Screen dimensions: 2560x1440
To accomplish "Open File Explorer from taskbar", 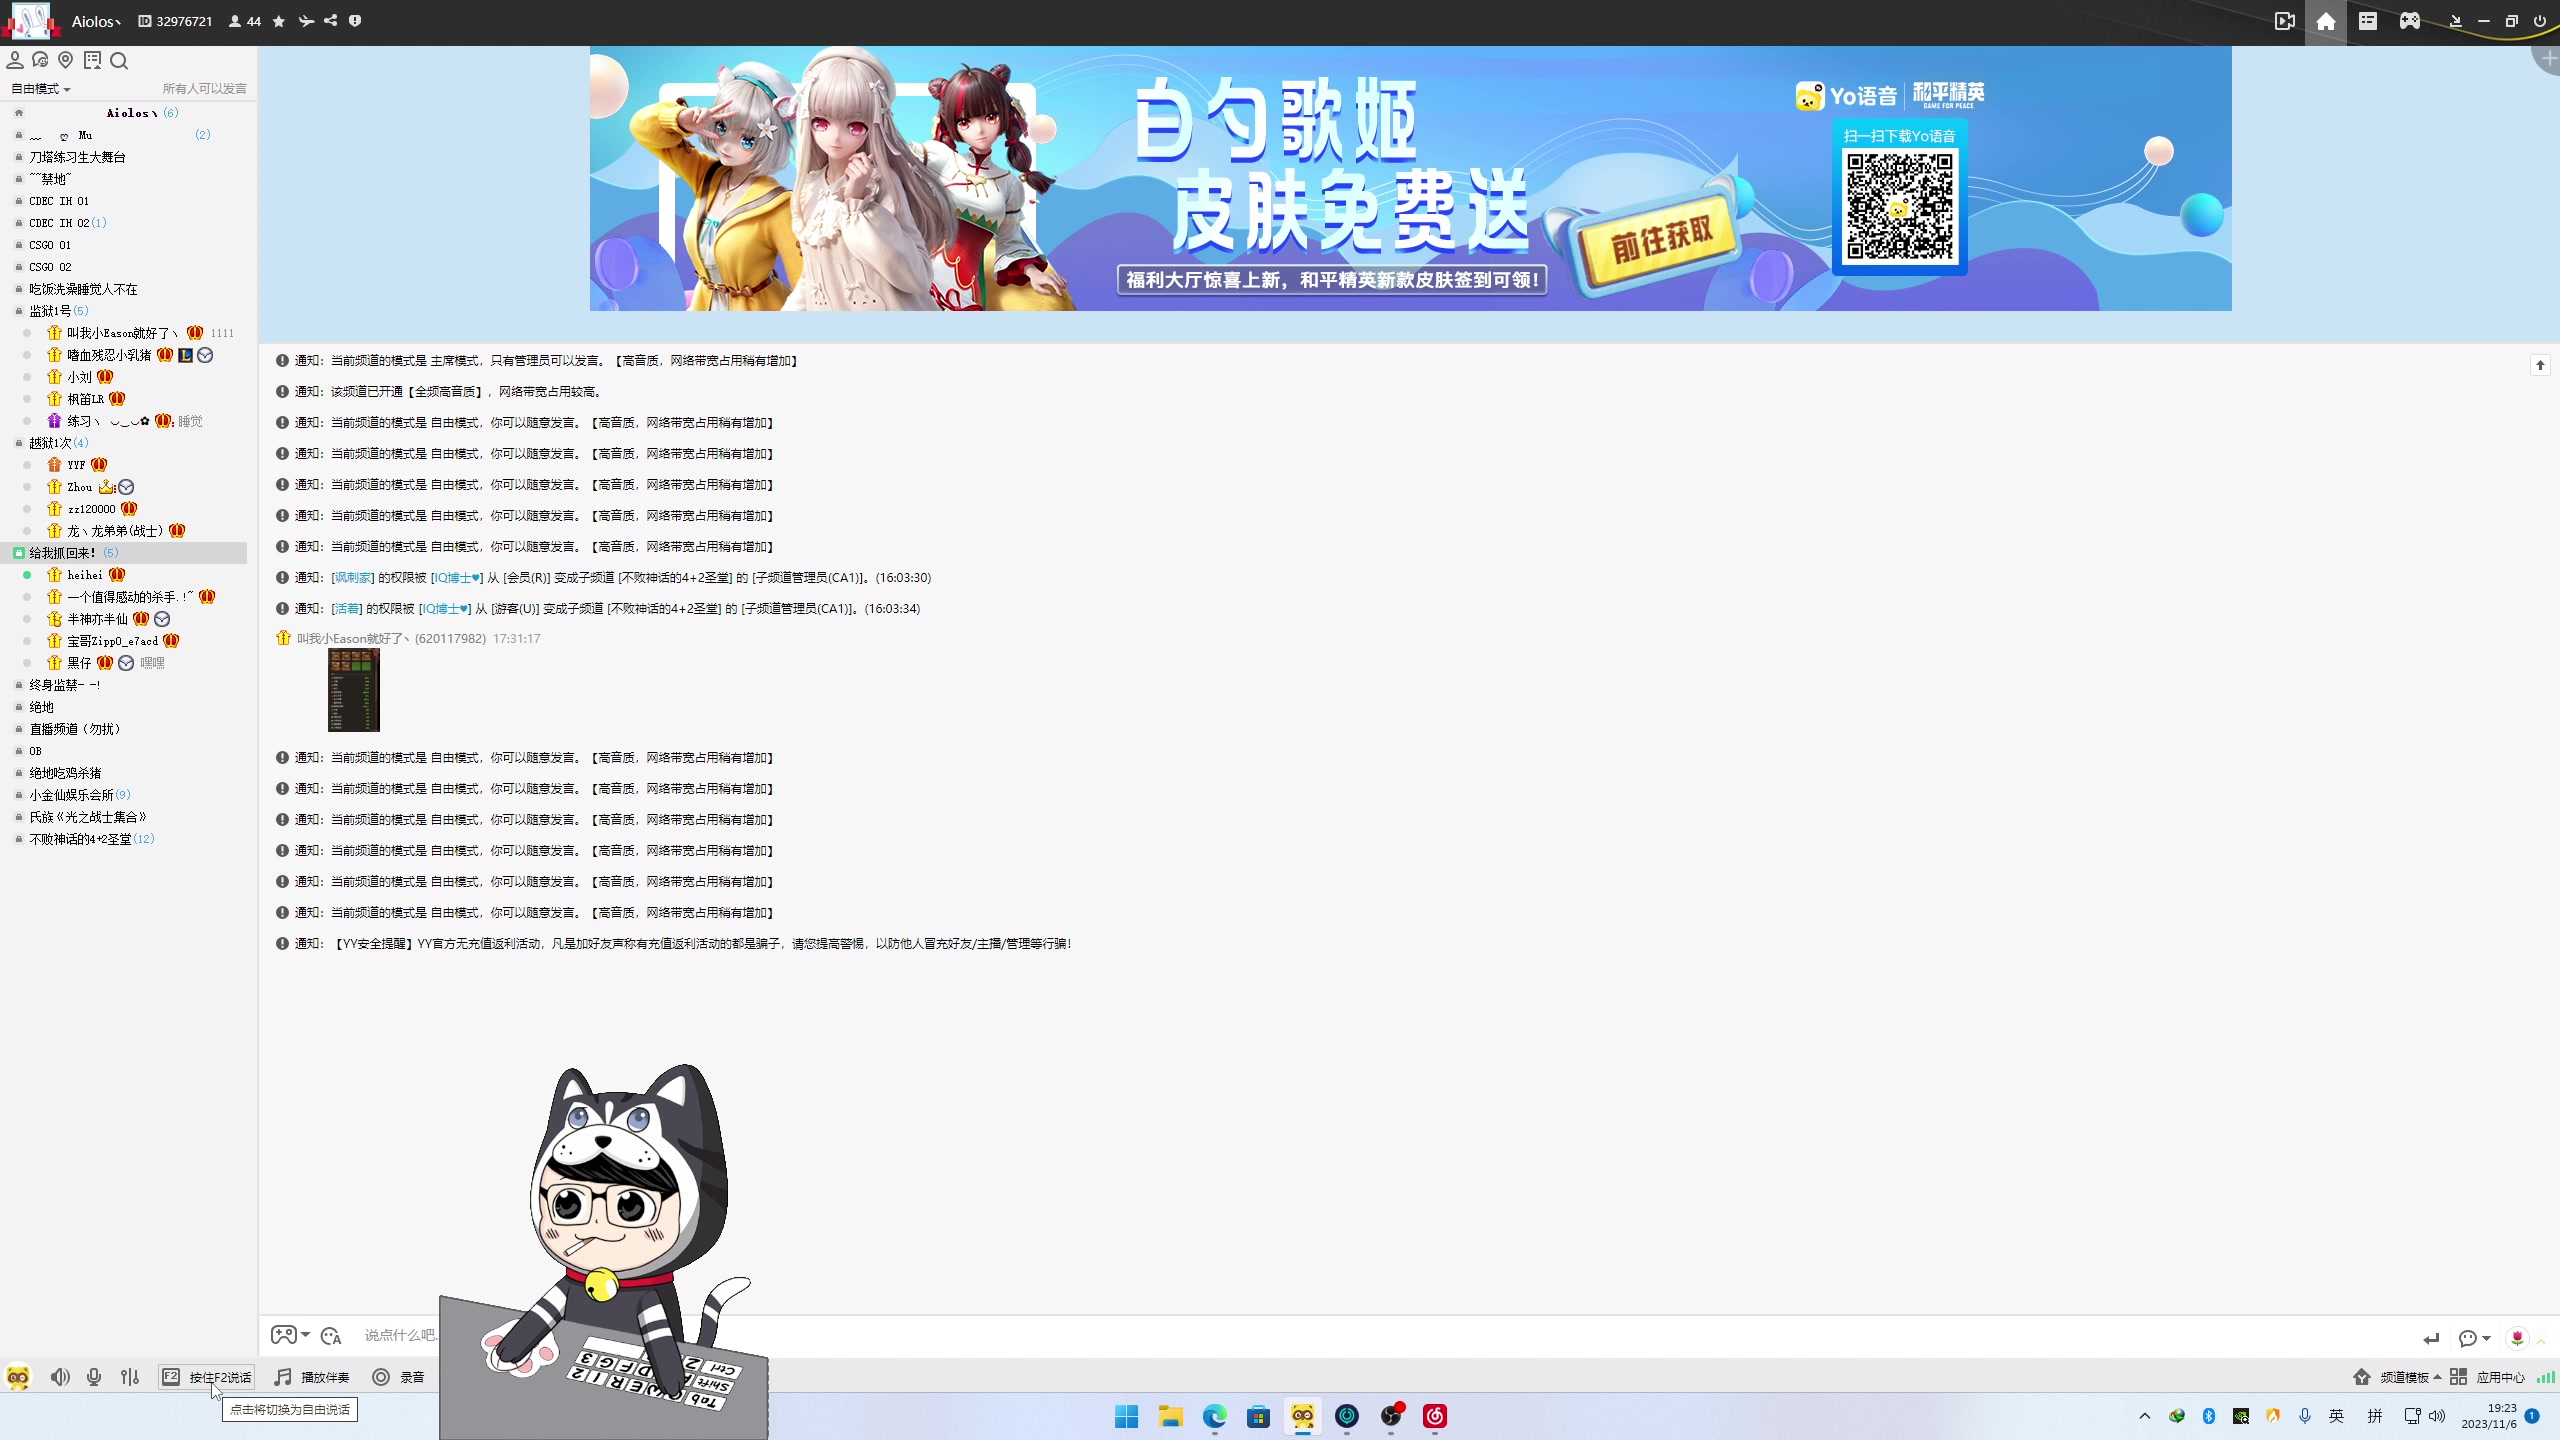I will point(1171,1416).
